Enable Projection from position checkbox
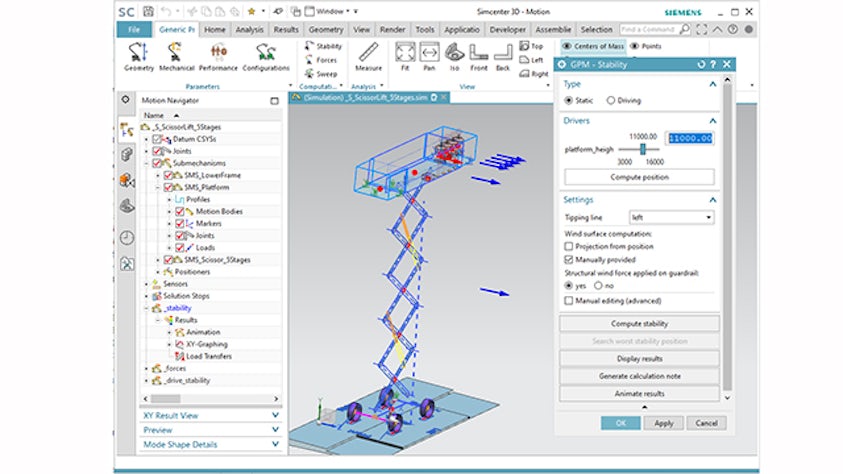 click(x=568, y=246)
